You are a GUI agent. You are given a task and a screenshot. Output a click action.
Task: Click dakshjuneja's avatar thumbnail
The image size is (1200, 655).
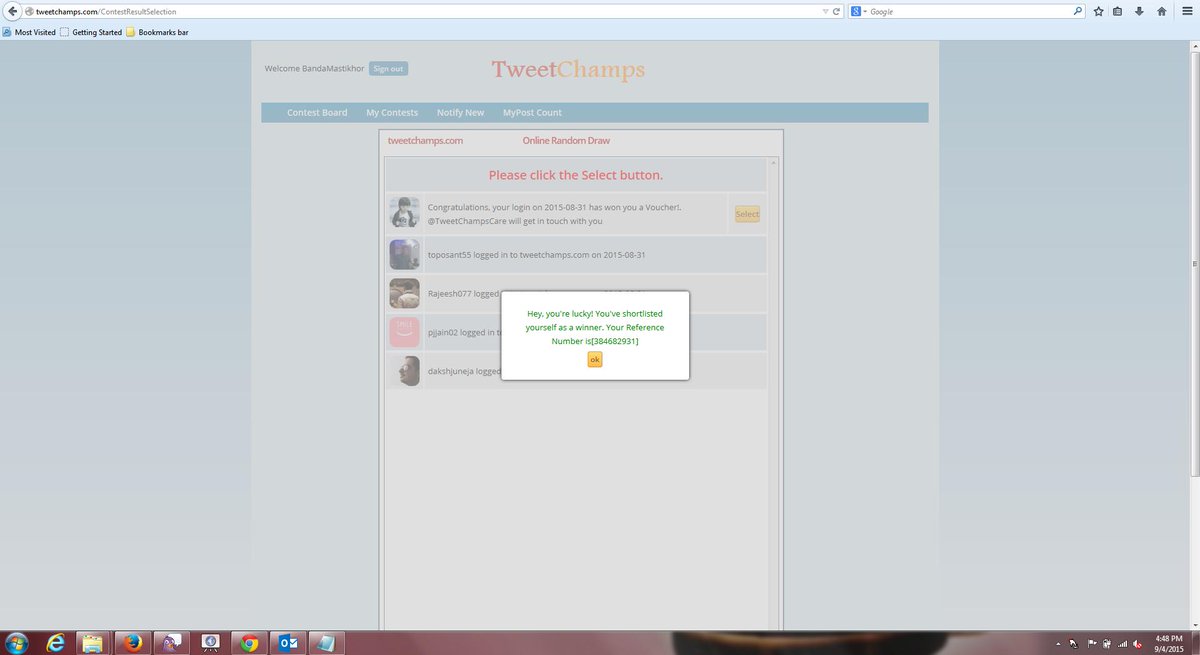pos(404,371)
